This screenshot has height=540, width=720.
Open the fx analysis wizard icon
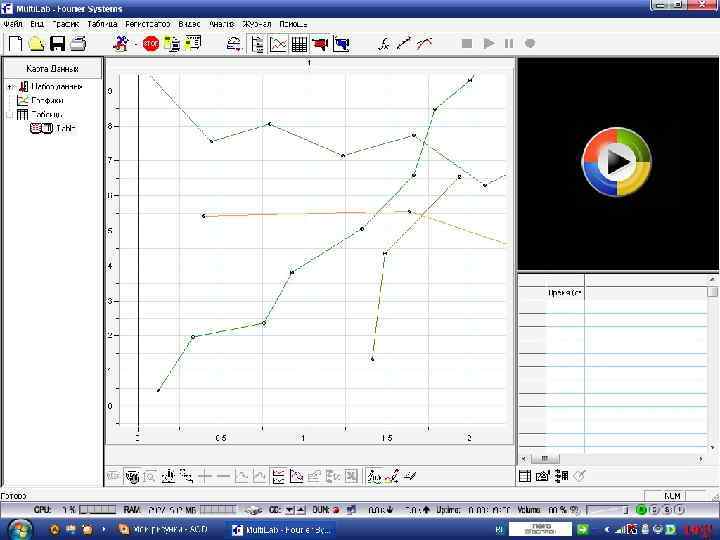384,44
